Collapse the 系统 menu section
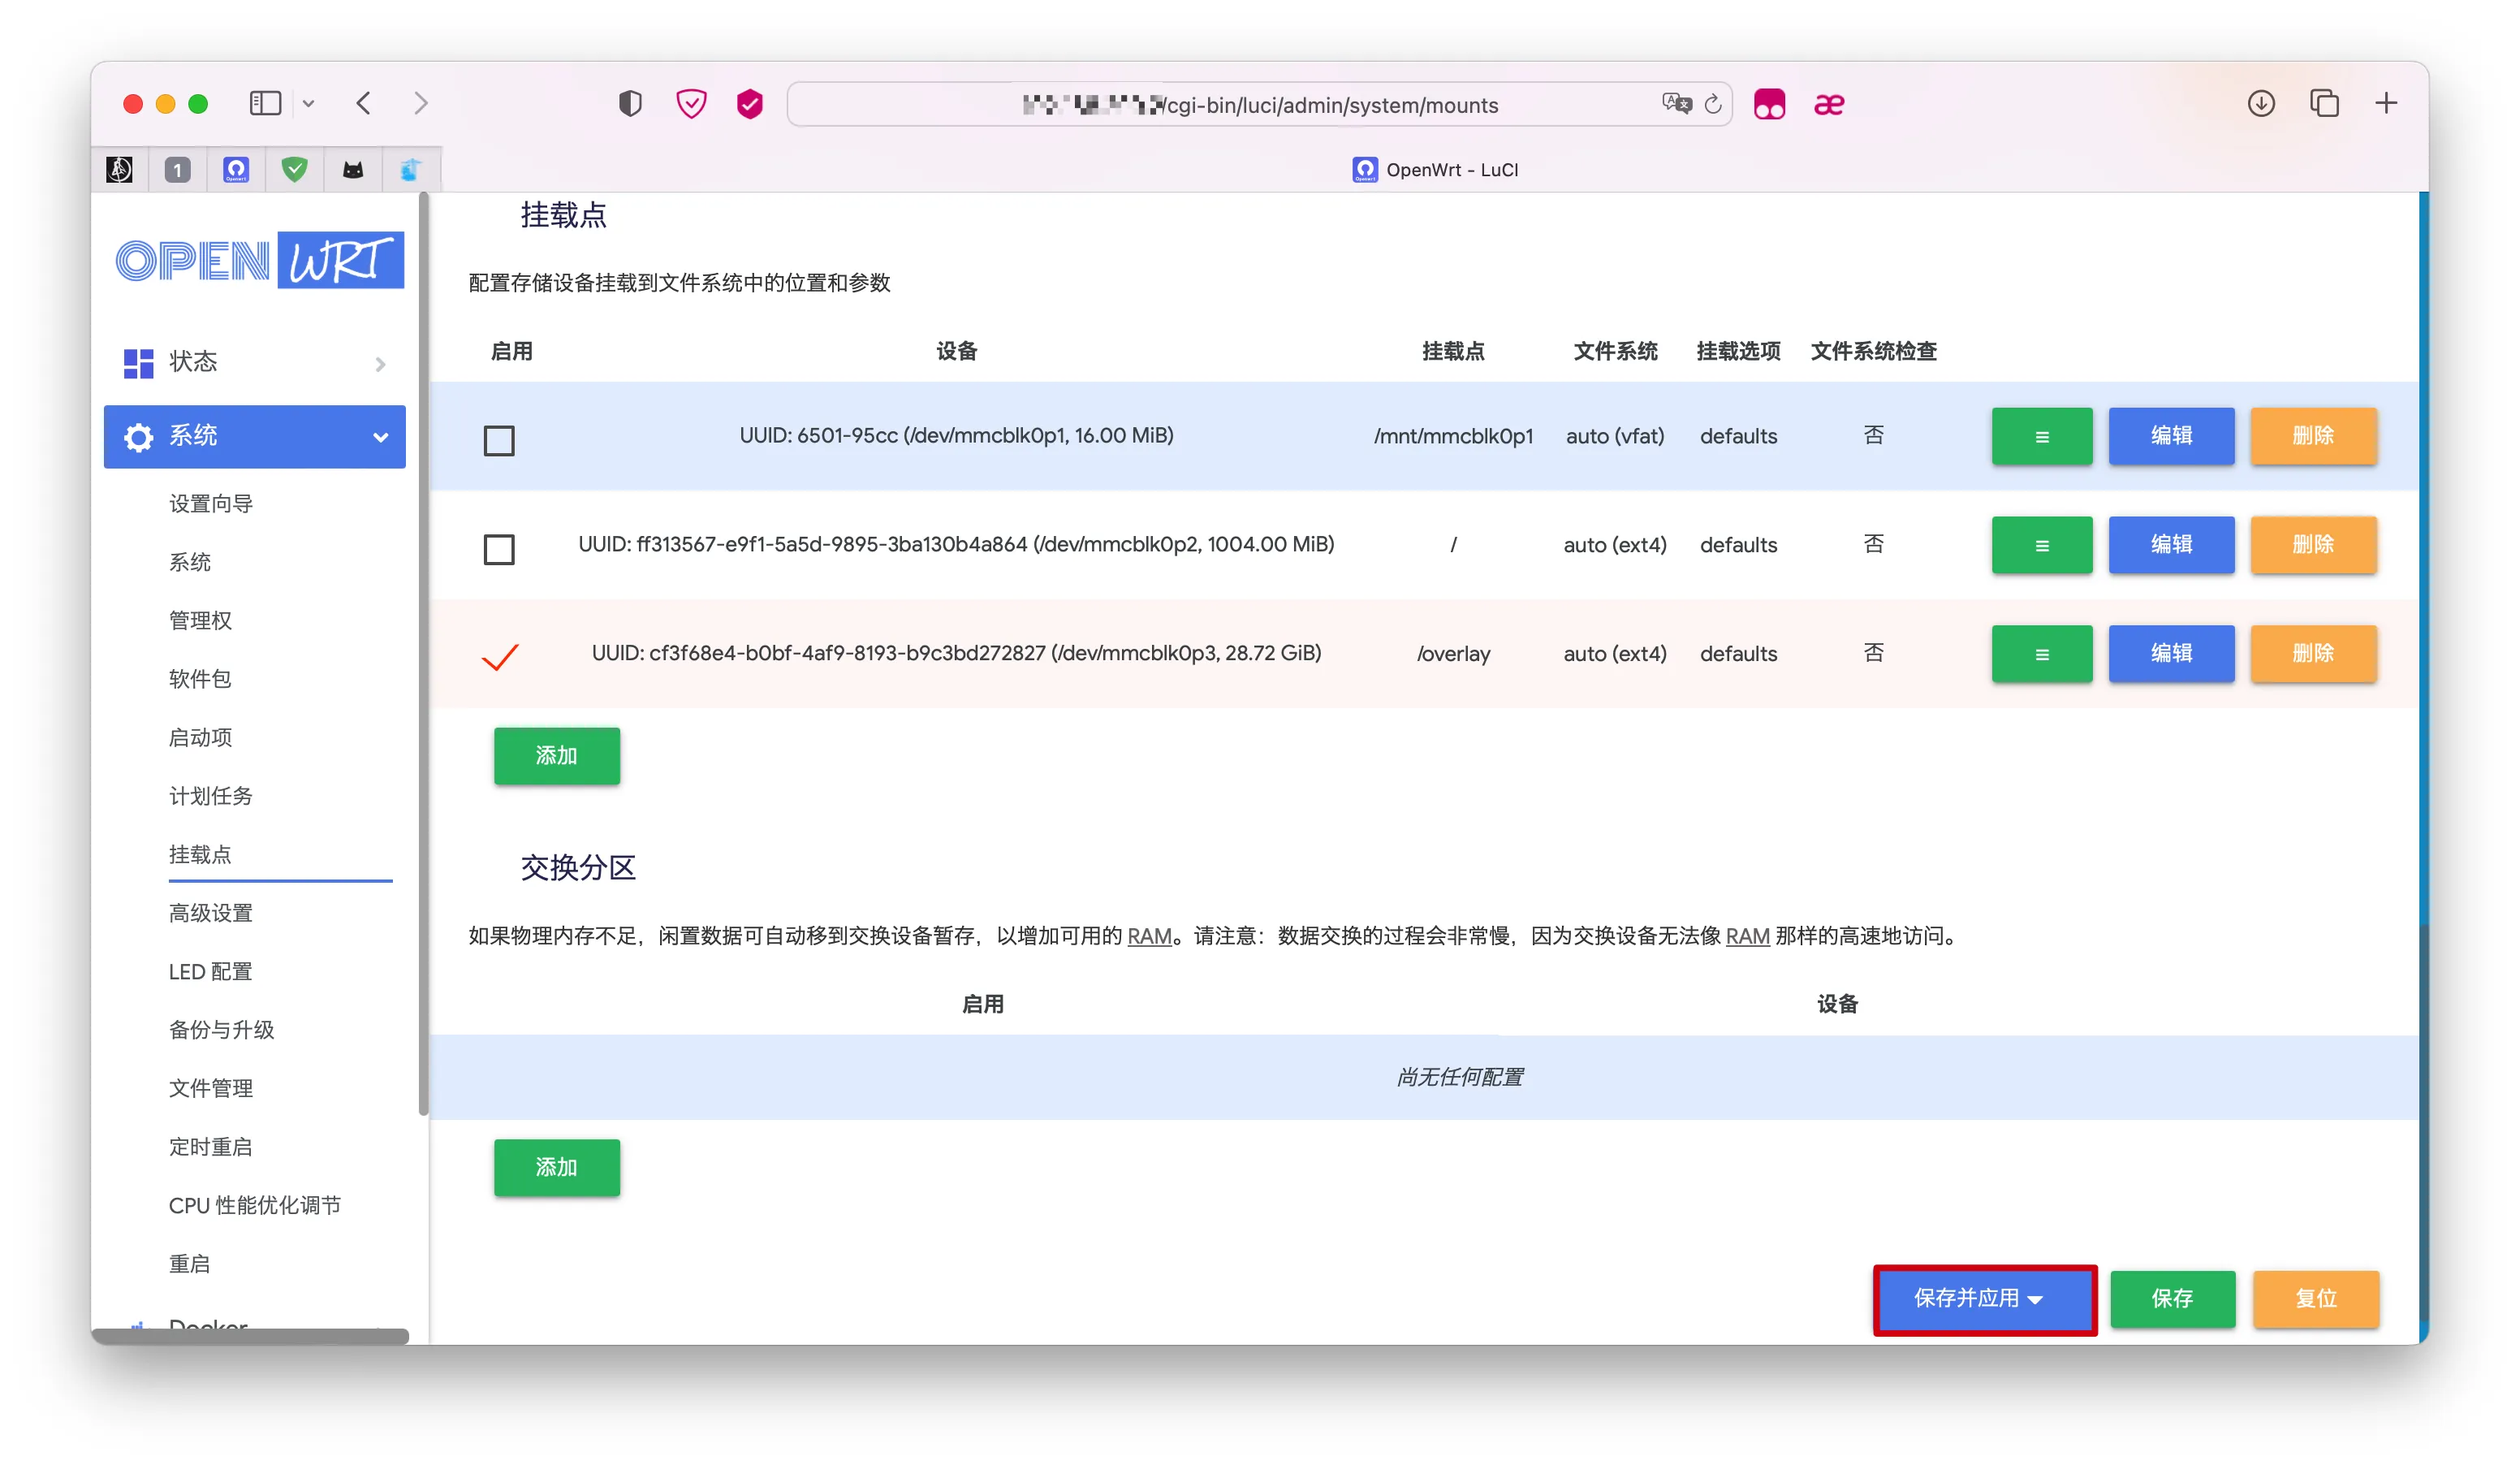This screenshot has height=1465, width=2520. [254, 436]
